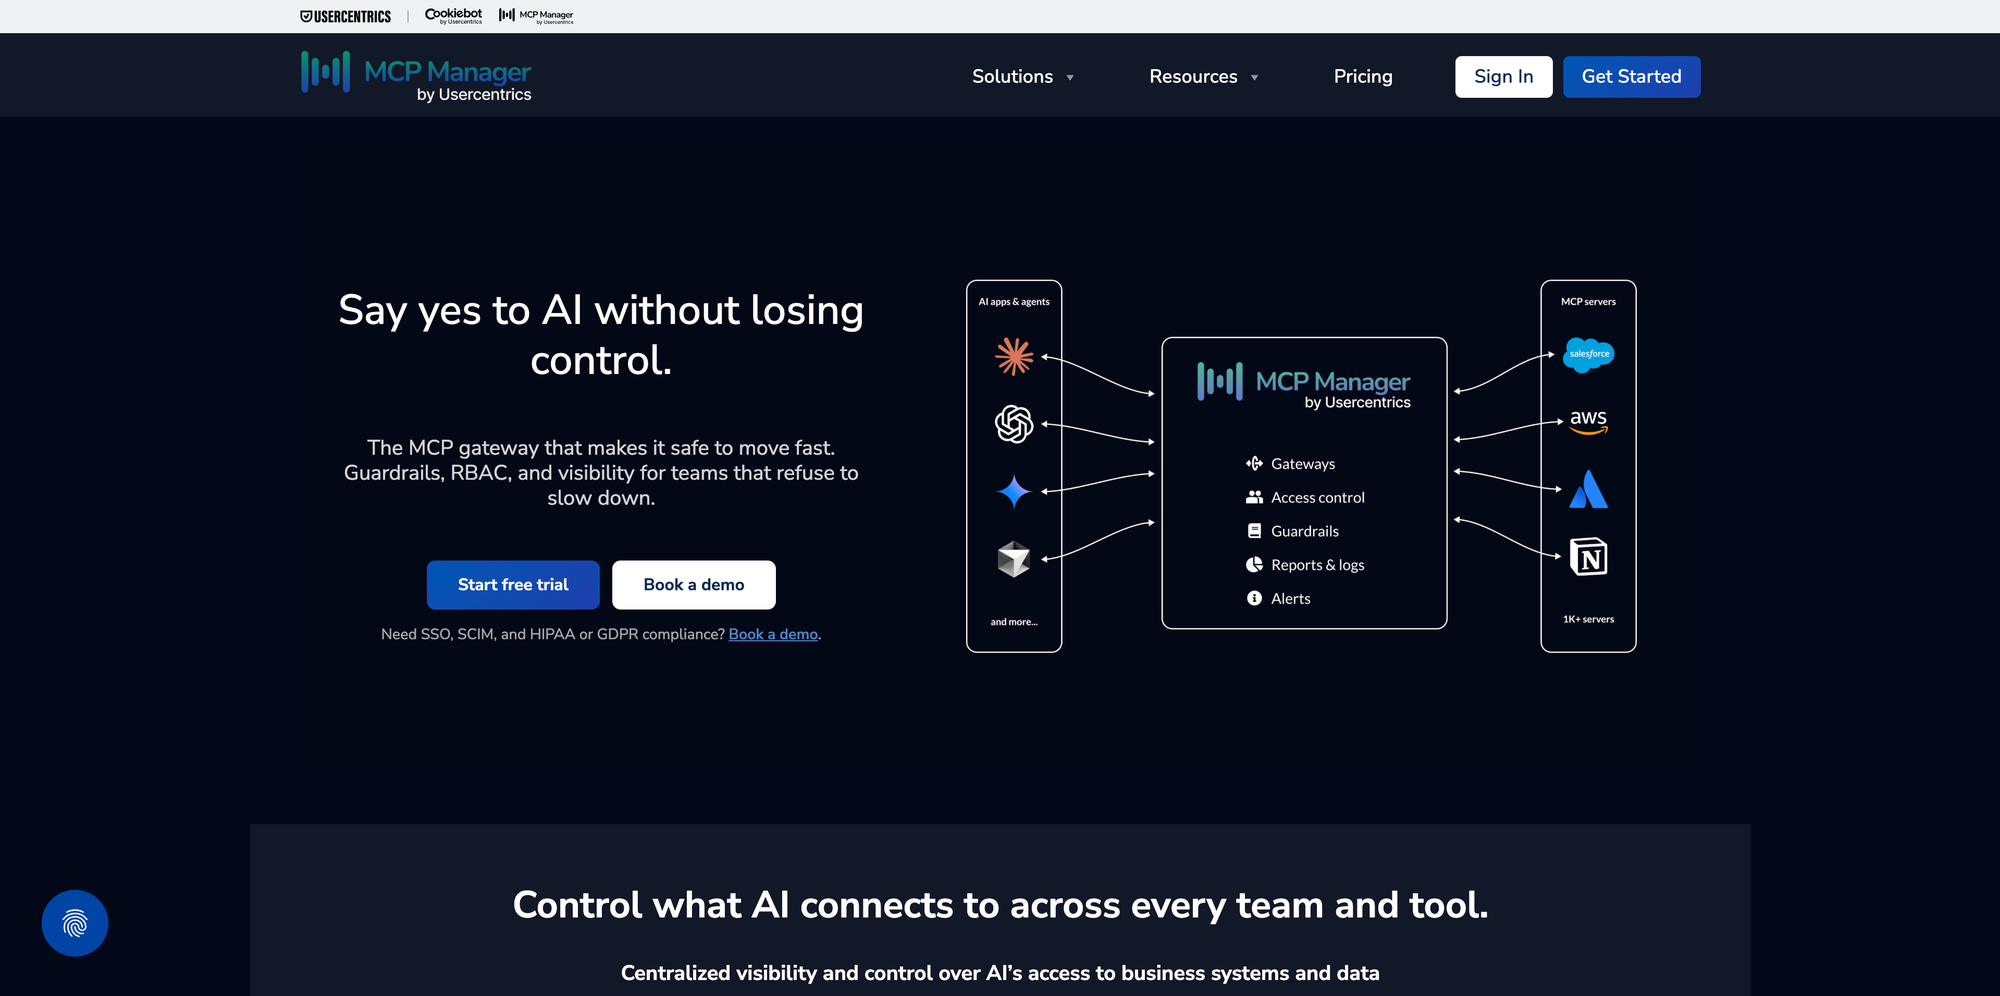Click the MCP Manager logo inside diagram
The image size is (2000, 996).
(1304, 386)
